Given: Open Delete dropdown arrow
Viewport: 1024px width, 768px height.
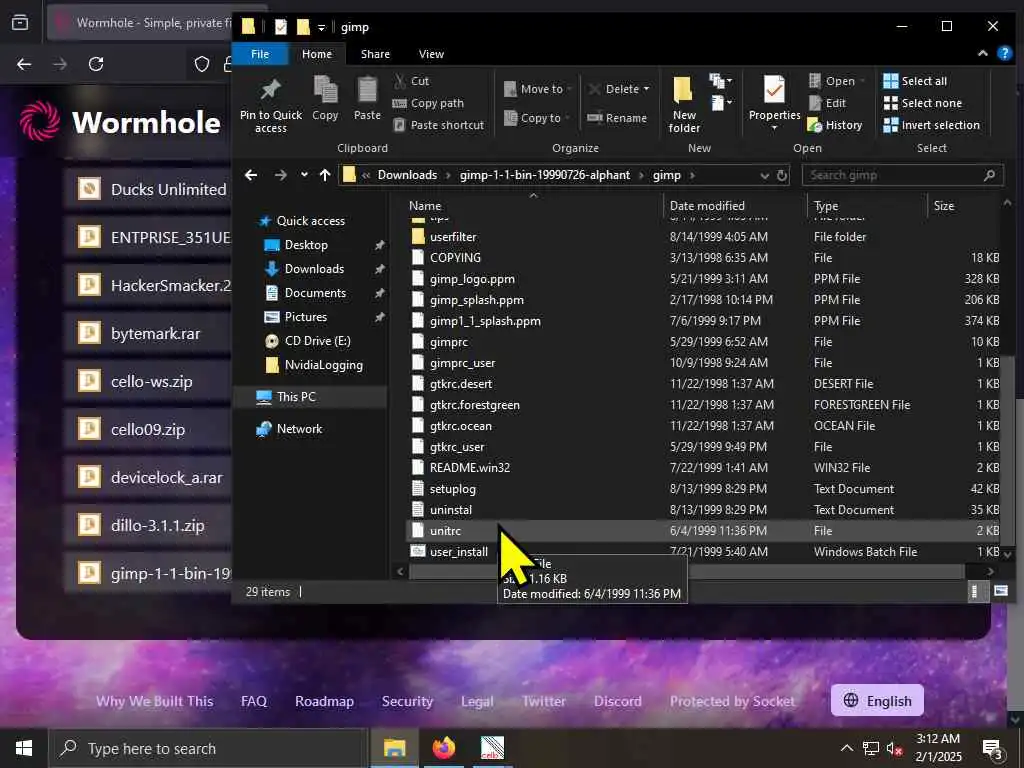Looking at the screenshot, I should (x=647, y=89).
